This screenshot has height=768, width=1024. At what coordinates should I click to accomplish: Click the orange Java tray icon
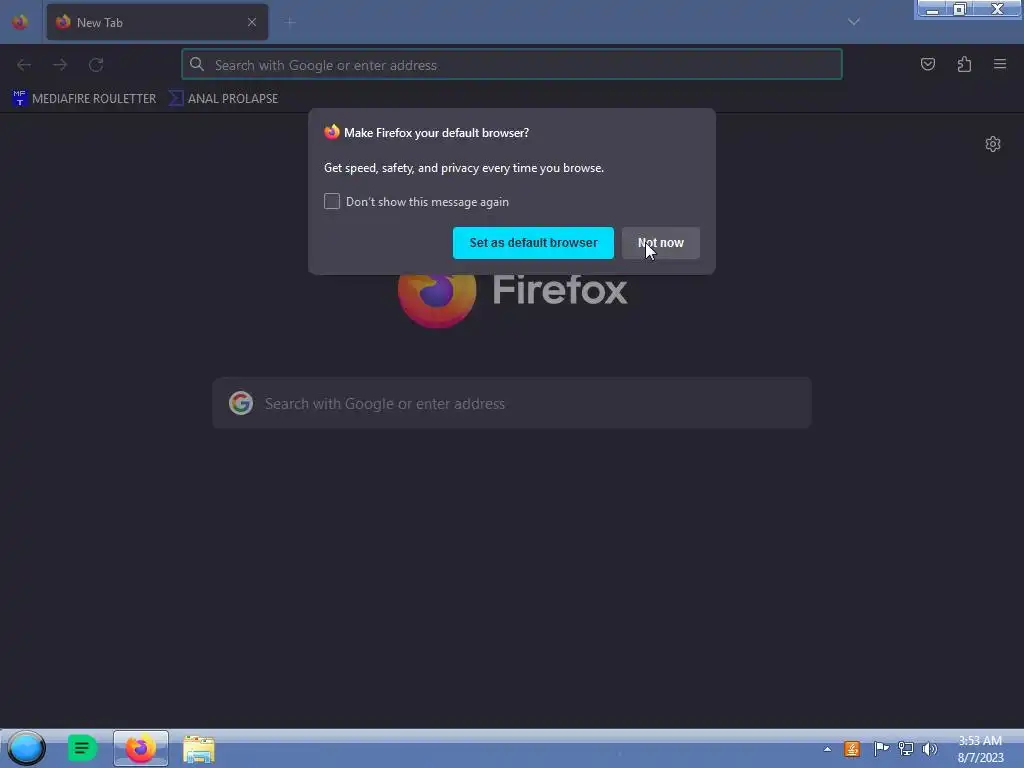(x=852, y=749)
